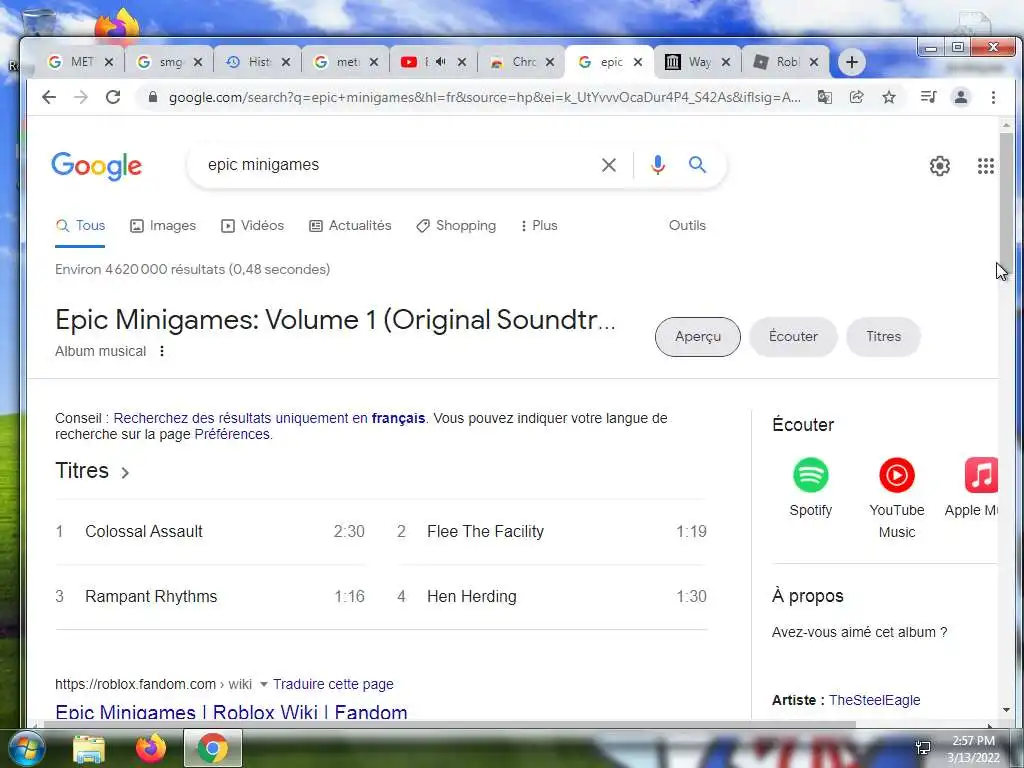Open the Plus more filters menu

[539, 225]
